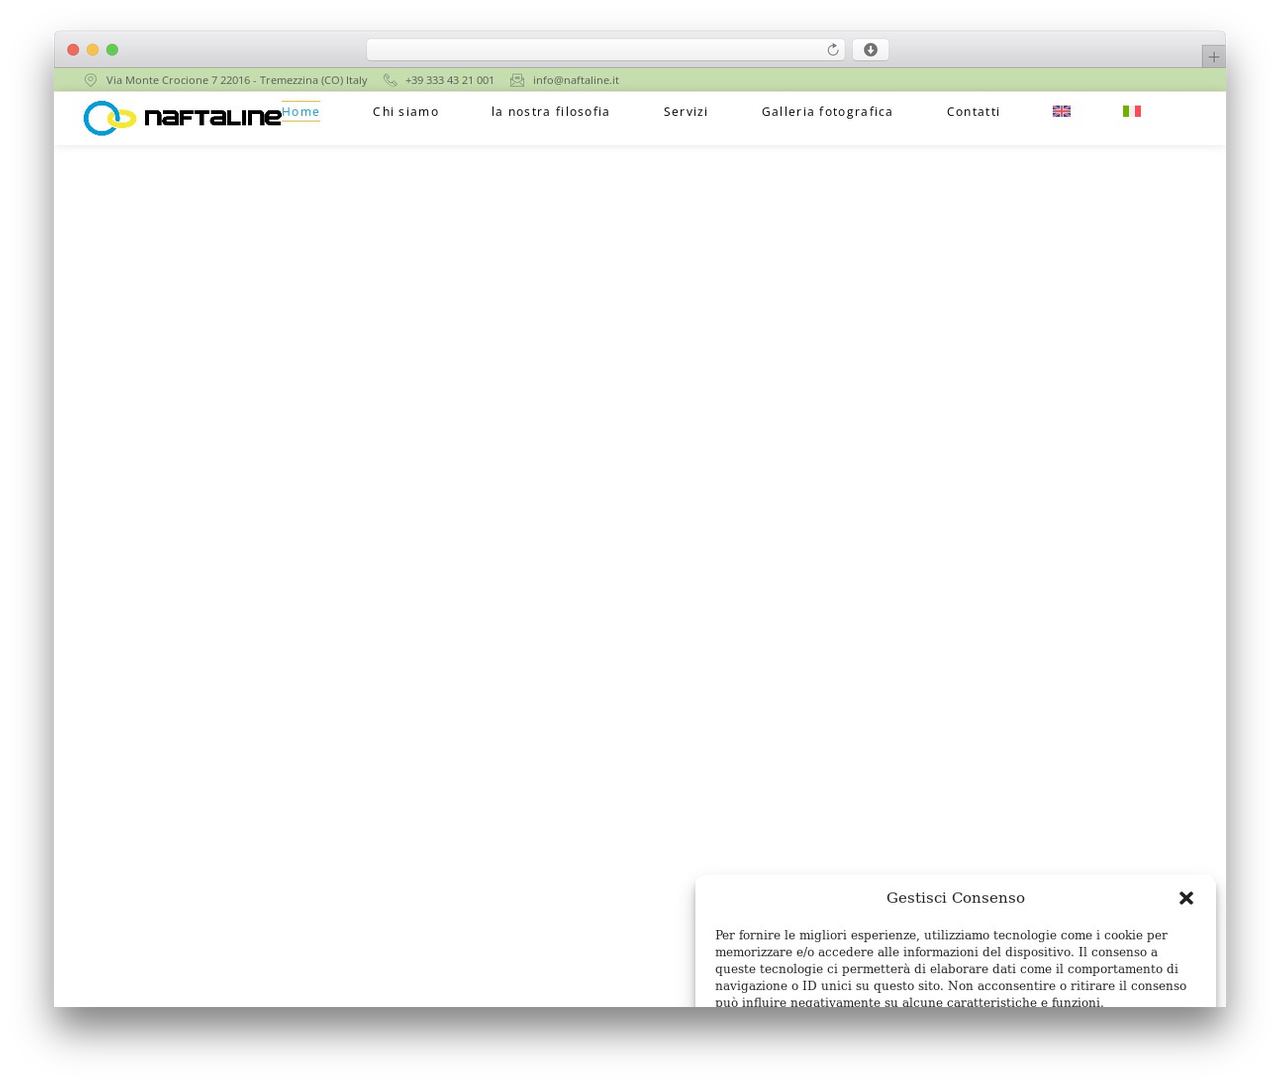Image resolution: width=1280 pixels, height=1084 pixels.
Task: Click the browser address bar
Action: (x=606, y=50)
